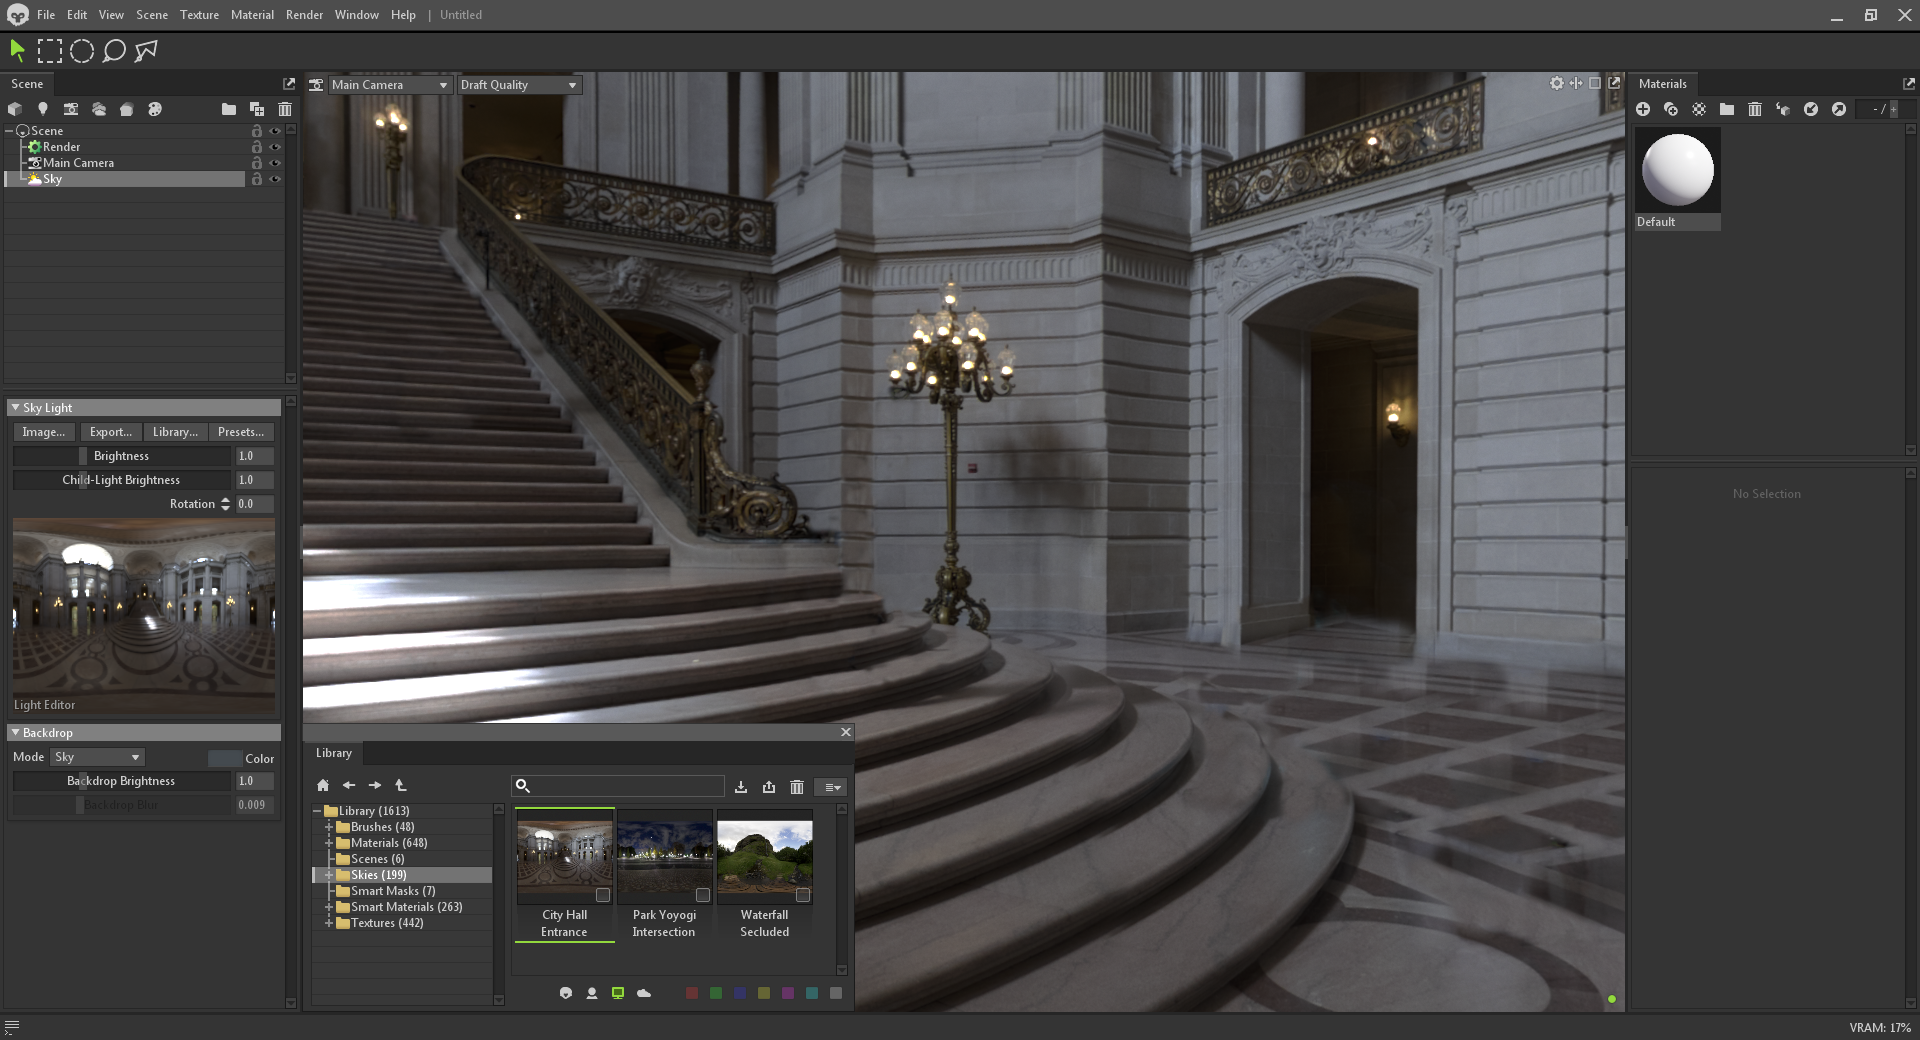Lock the Sky object

[257, 179]
